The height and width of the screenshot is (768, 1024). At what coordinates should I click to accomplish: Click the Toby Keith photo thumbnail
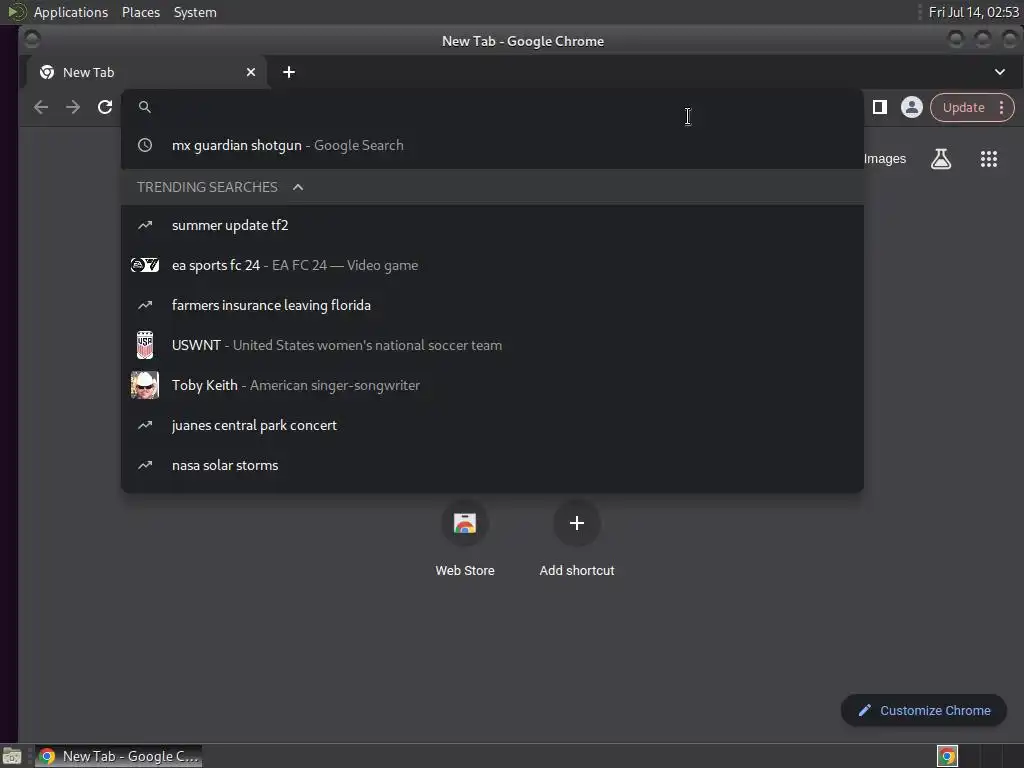tap(145, 385)
